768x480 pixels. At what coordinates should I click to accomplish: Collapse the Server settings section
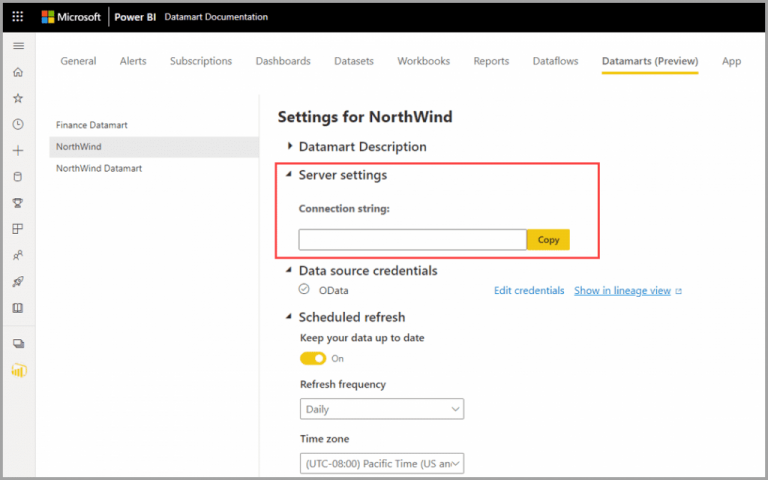[289, 174]
